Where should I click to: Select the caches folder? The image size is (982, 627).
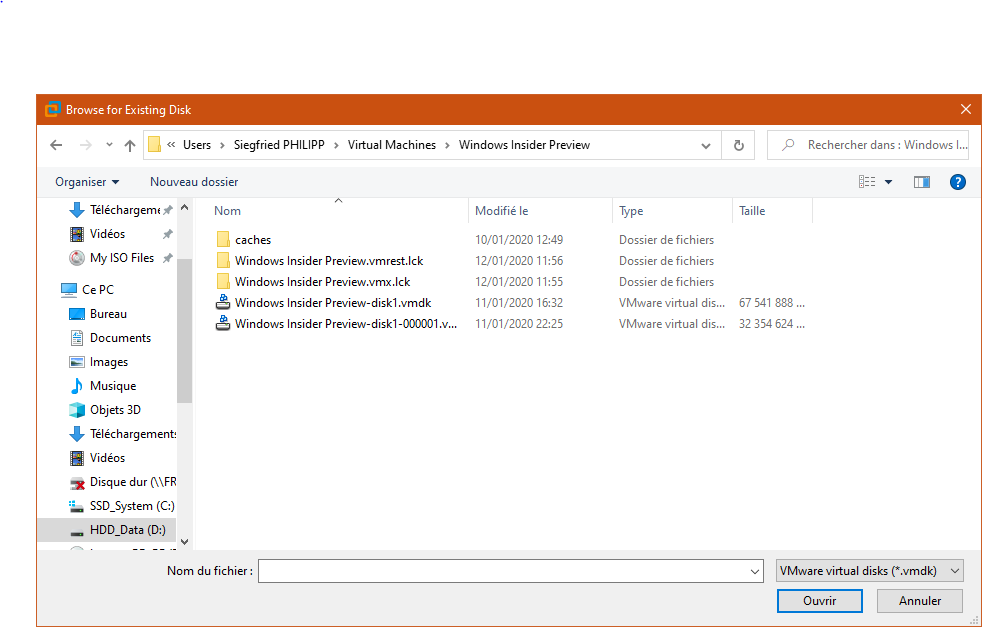pos(253,240)
